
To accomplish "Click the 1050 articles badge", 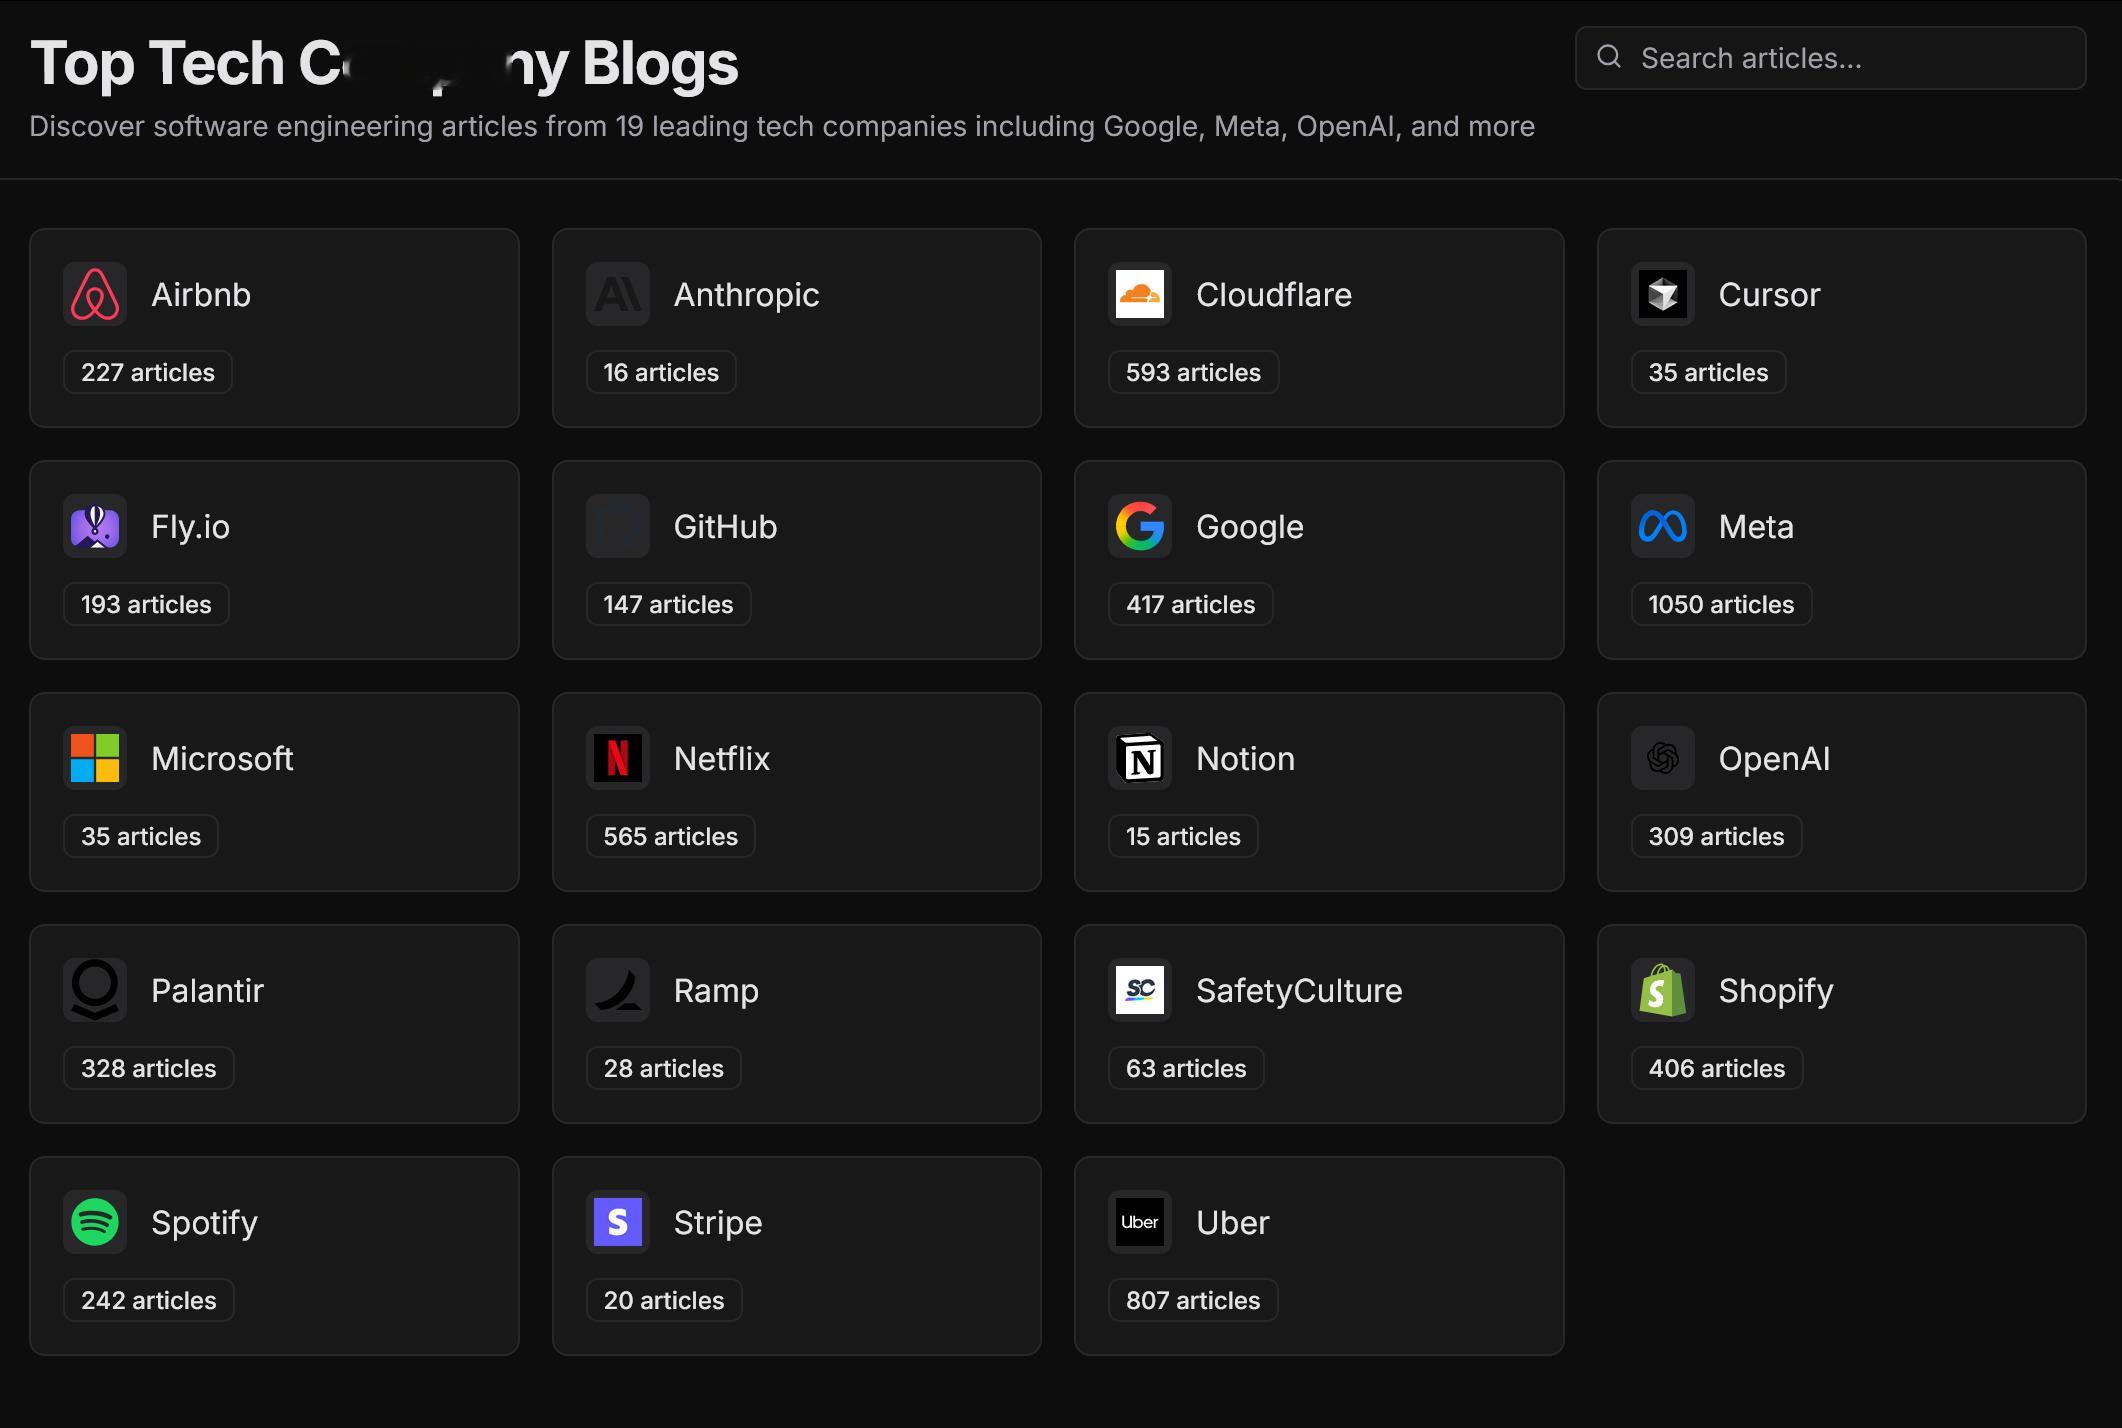I will tap(1720, 605).
